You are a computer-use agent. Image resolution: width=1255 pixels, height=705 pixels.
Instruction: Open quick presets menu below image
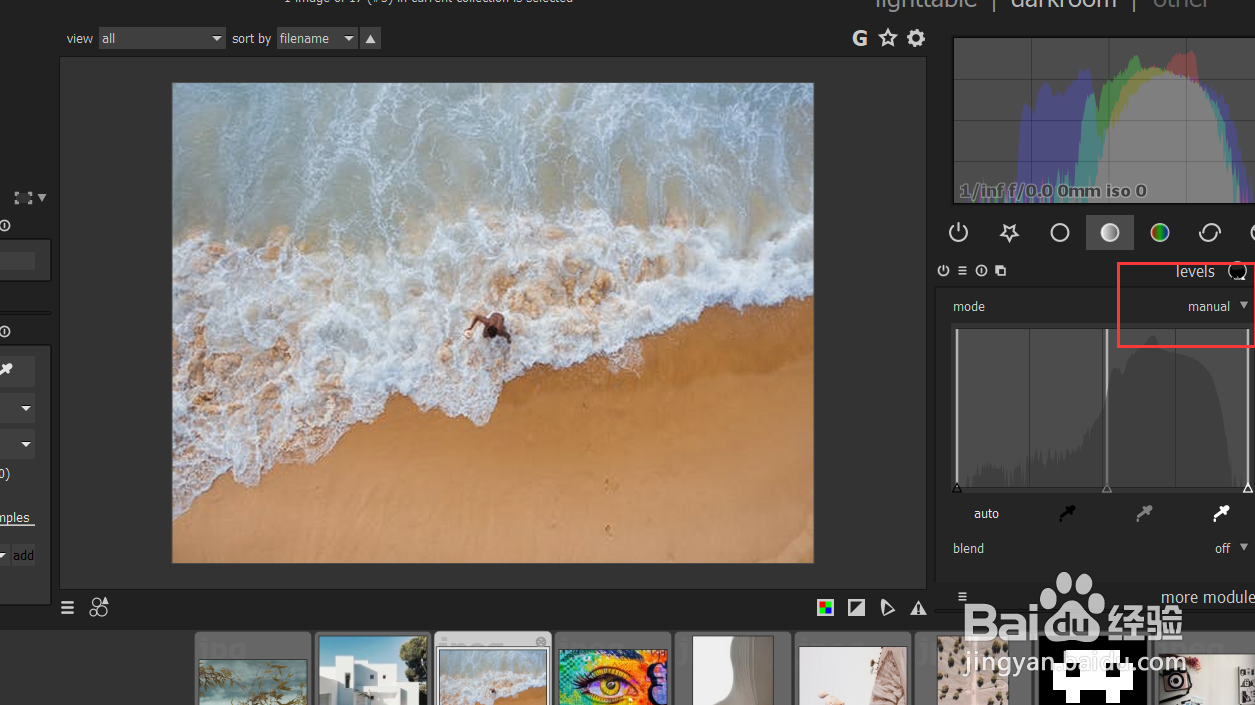67,607
